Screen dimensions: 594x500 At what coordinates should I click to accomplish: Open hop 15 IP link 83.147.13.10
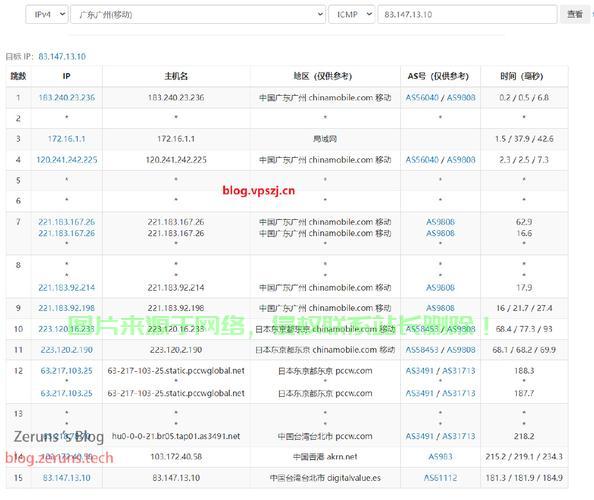click(67, 478)
